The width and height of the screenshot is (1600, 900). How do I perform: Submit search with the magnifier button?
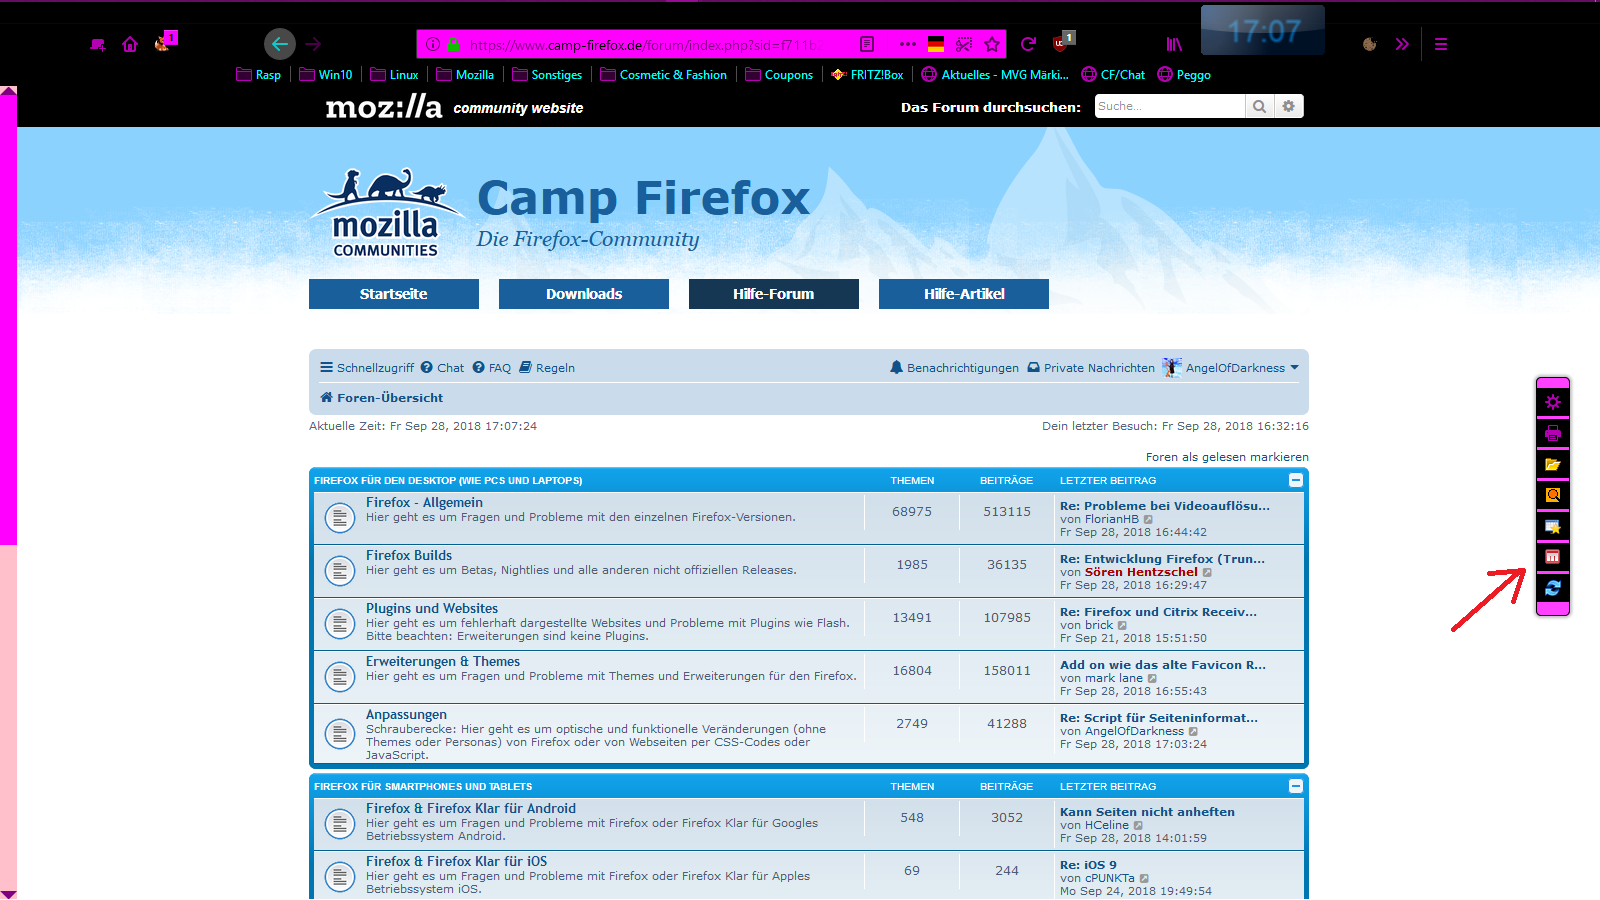[1260, 106]
